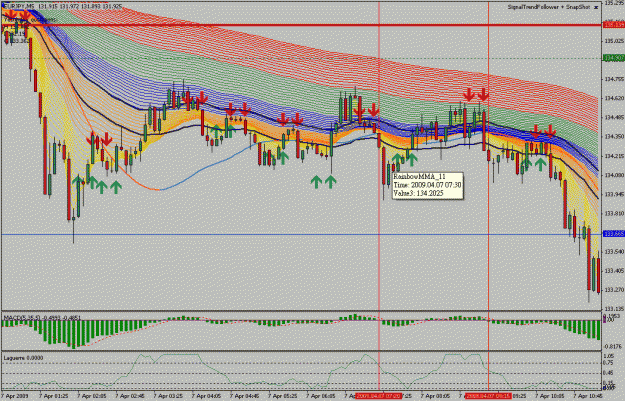Click the MACD indicator label

tap(42, 318)
